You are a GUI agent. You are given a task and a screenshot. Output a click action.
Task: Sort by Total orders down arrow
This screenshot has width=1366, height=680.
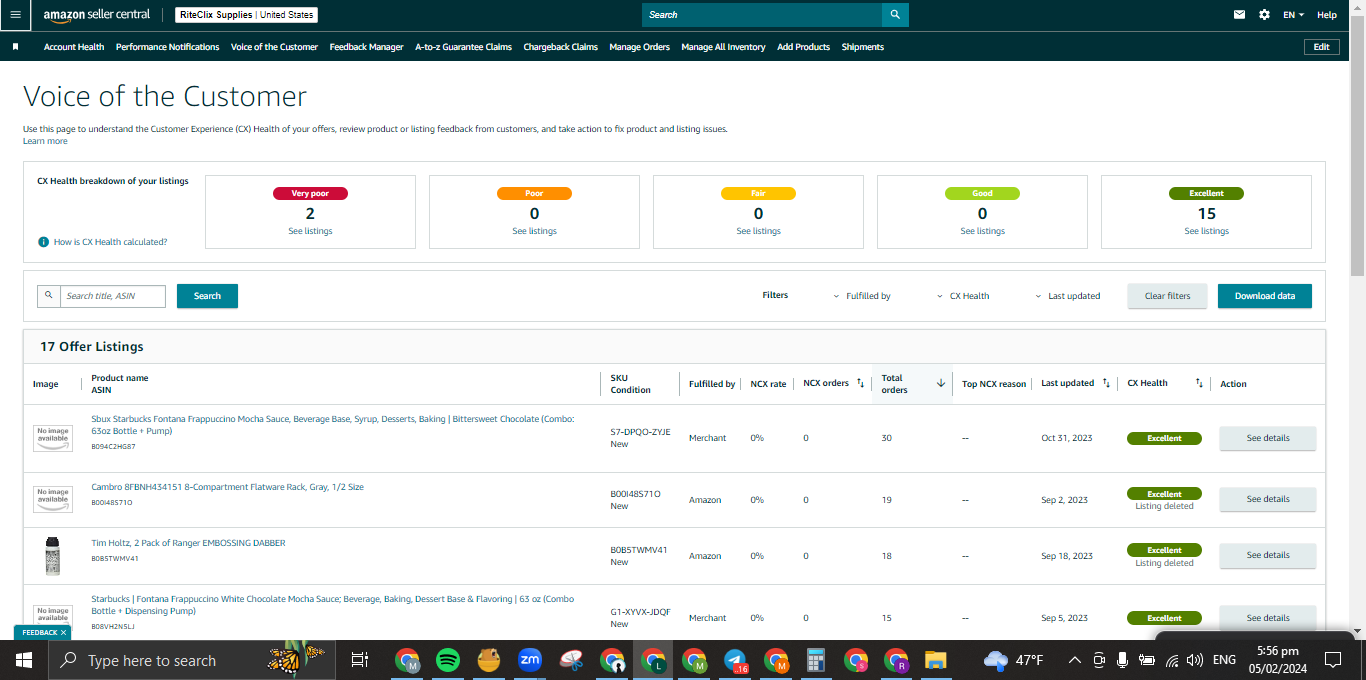click(x=941, y=383)
